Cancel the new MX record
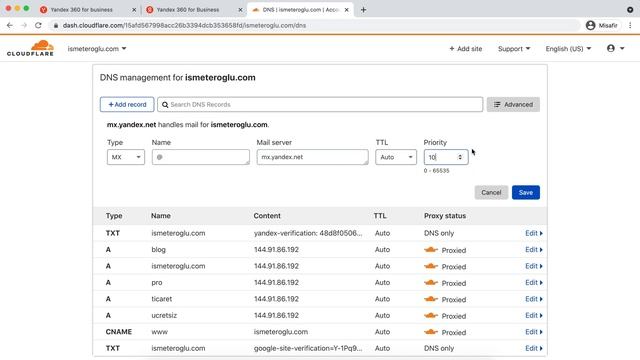Screen dimensions: 640x360 pyautogui.click(x=491, y=192)
